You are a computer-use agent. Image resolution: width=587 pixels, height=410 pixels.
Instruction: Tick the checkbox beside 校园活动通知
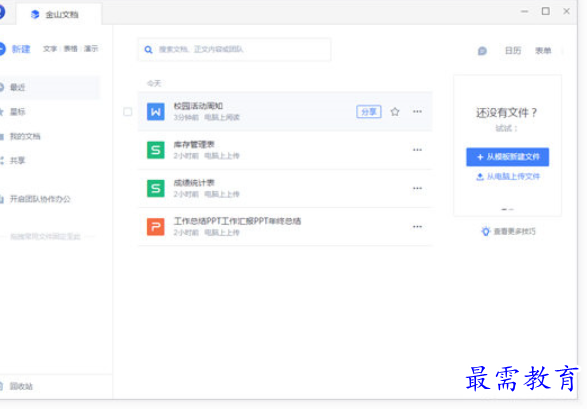click(x=128, y=112)
